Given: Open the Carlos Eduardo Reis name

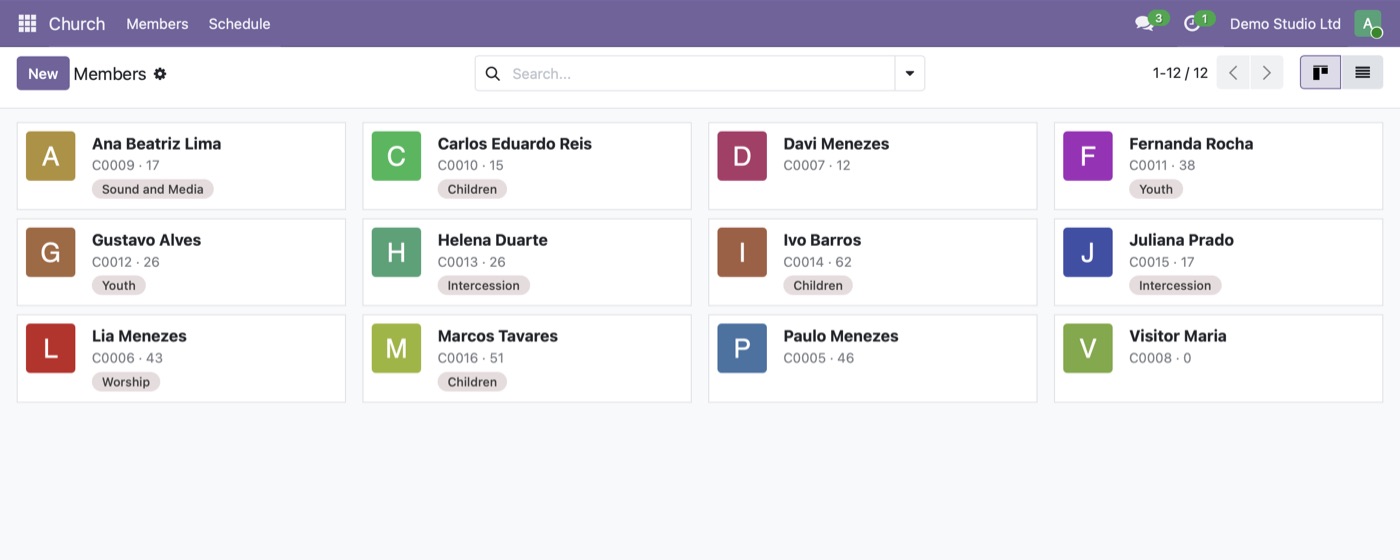Looking at the screenshot, I should coord(515,144).
